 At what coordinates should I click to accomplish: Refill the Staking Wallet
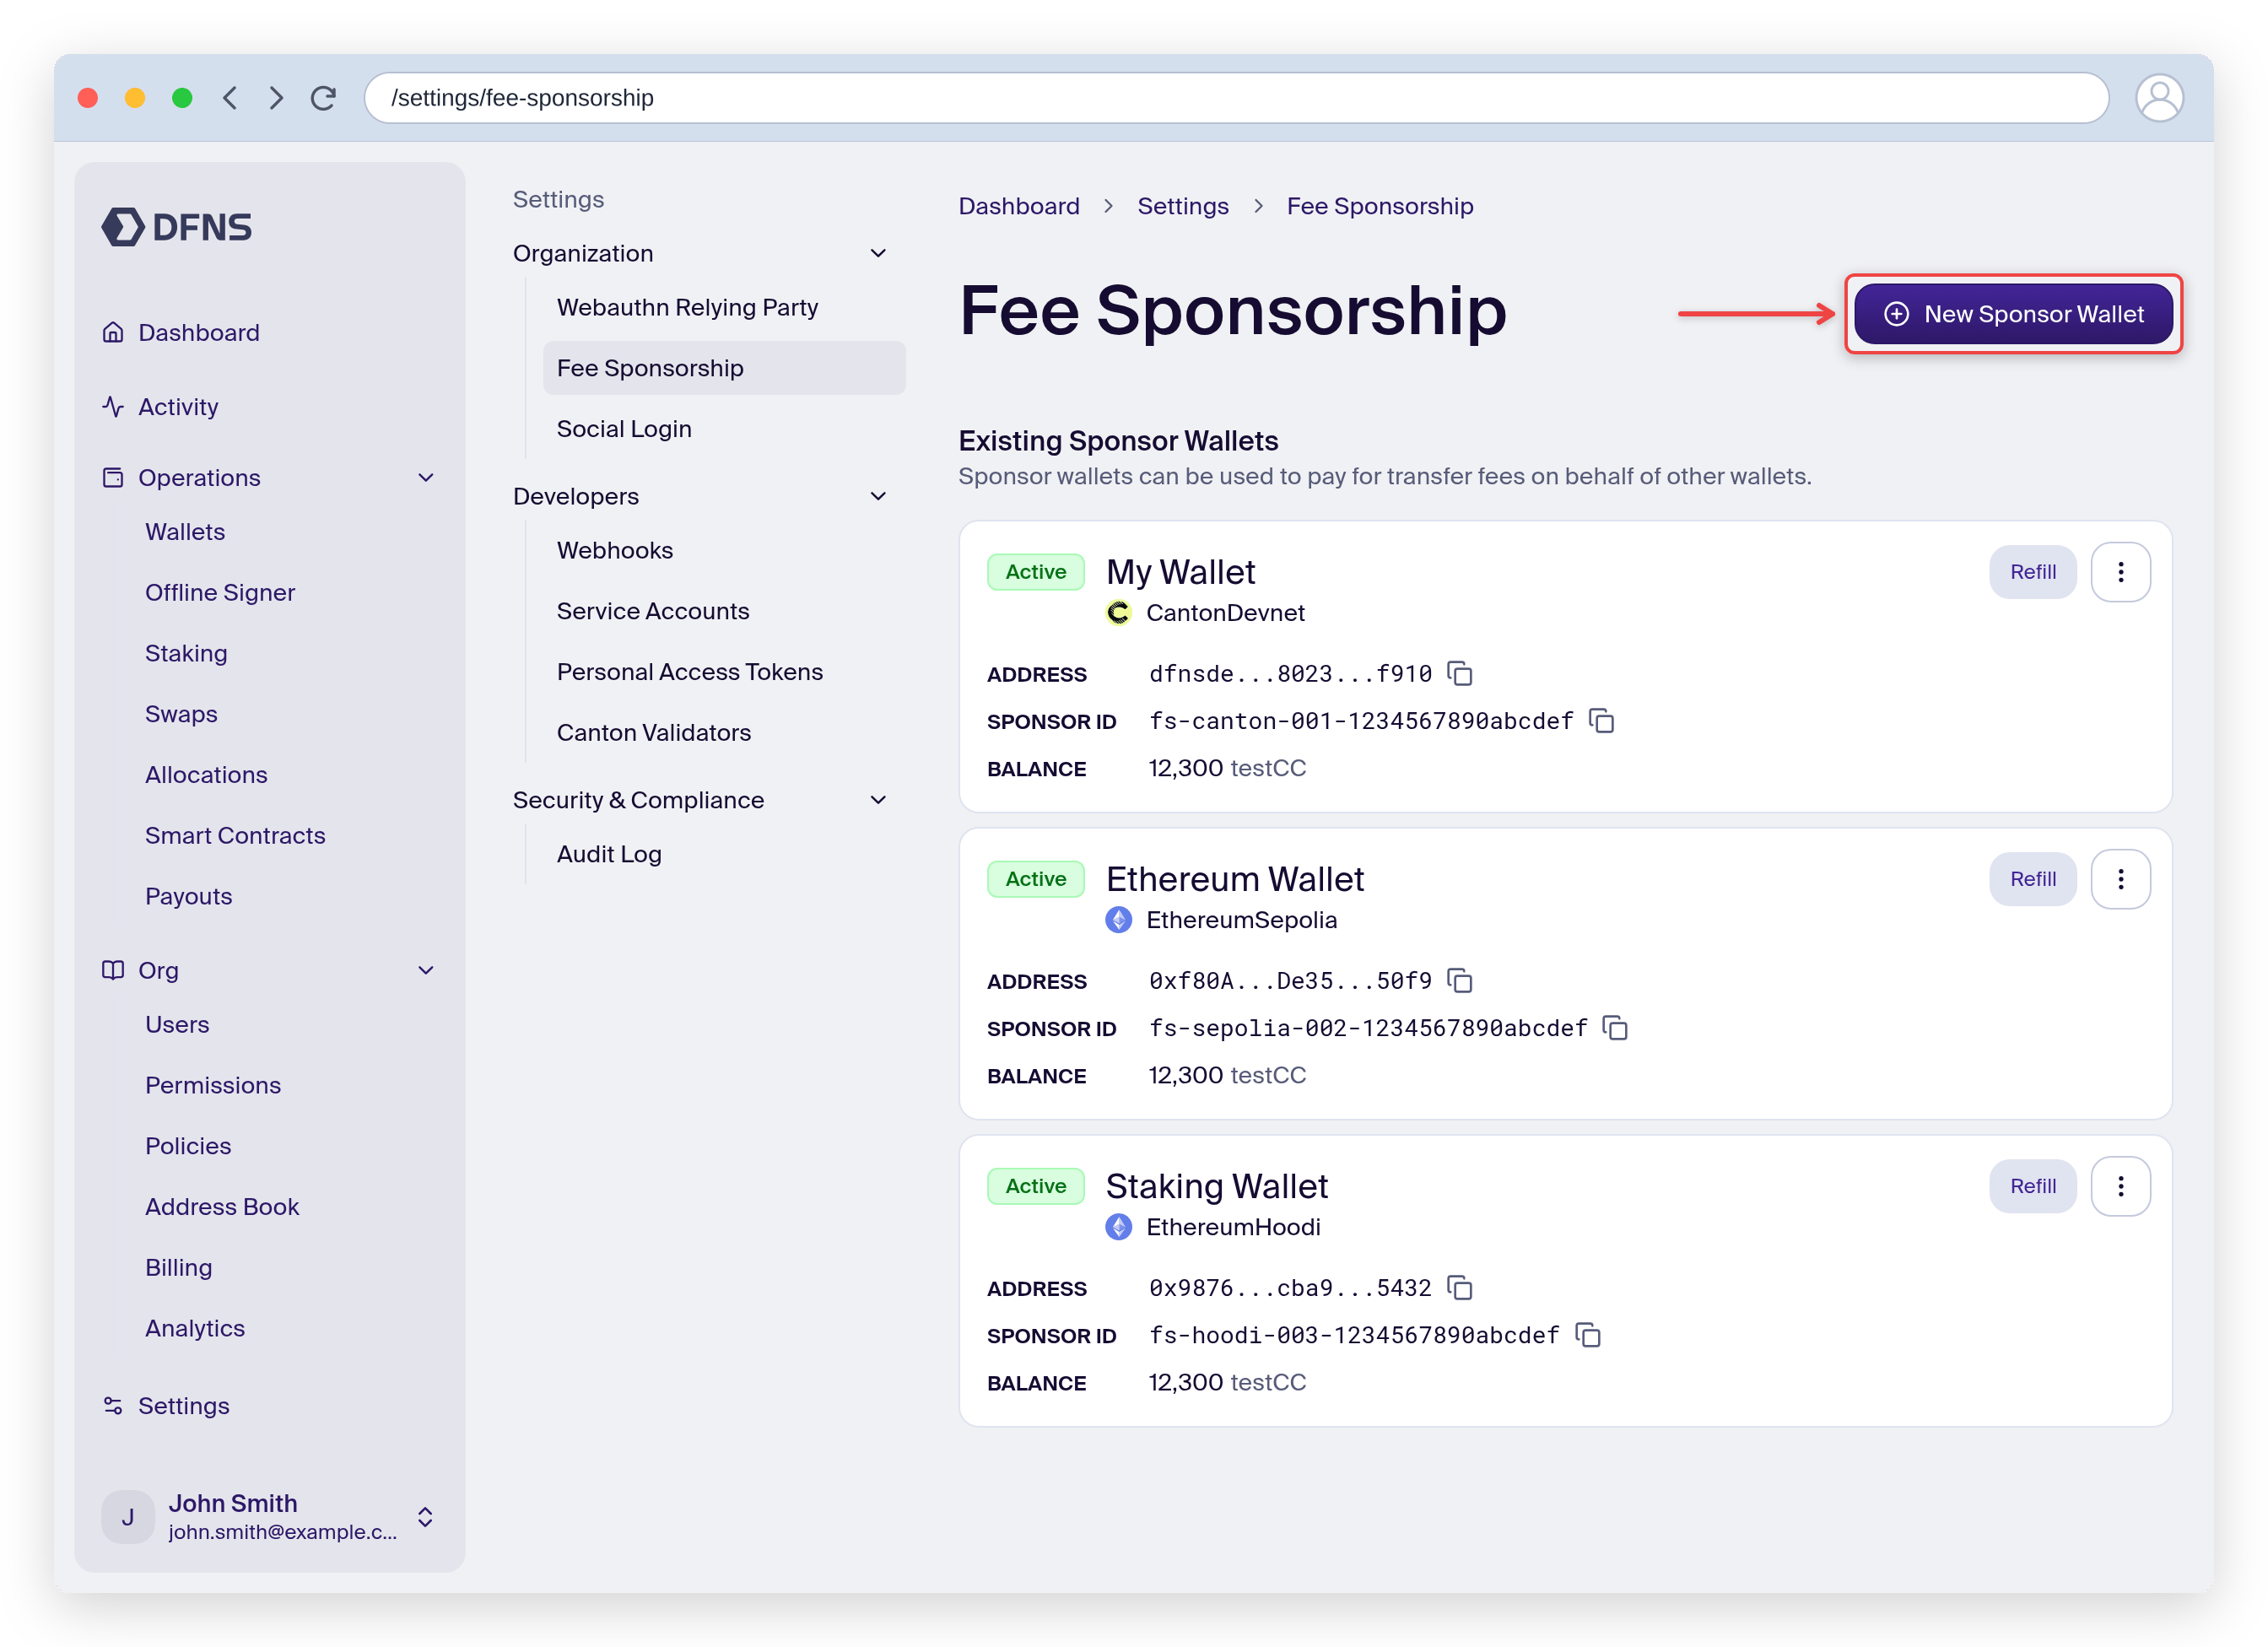tap(2033, 1186)
